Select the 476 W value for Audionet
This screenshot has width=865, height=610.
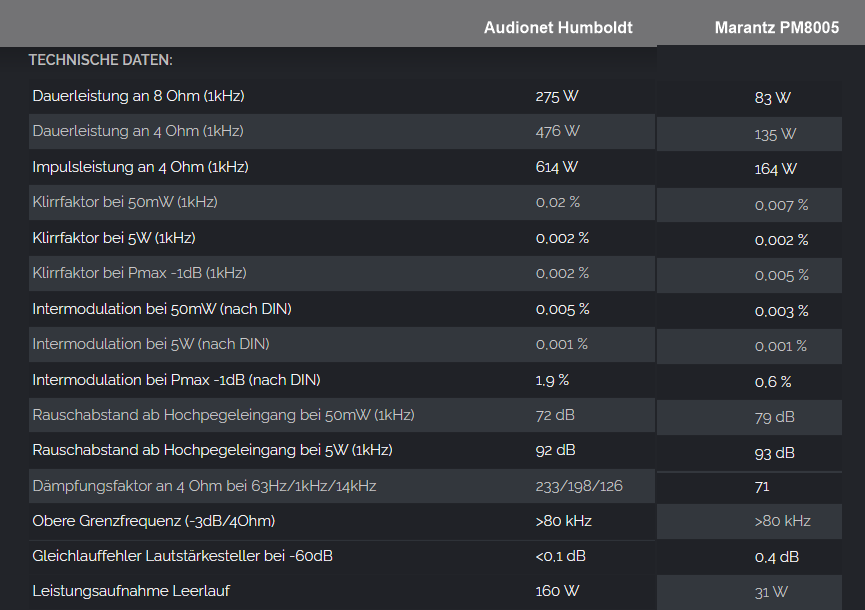[557, 131]
